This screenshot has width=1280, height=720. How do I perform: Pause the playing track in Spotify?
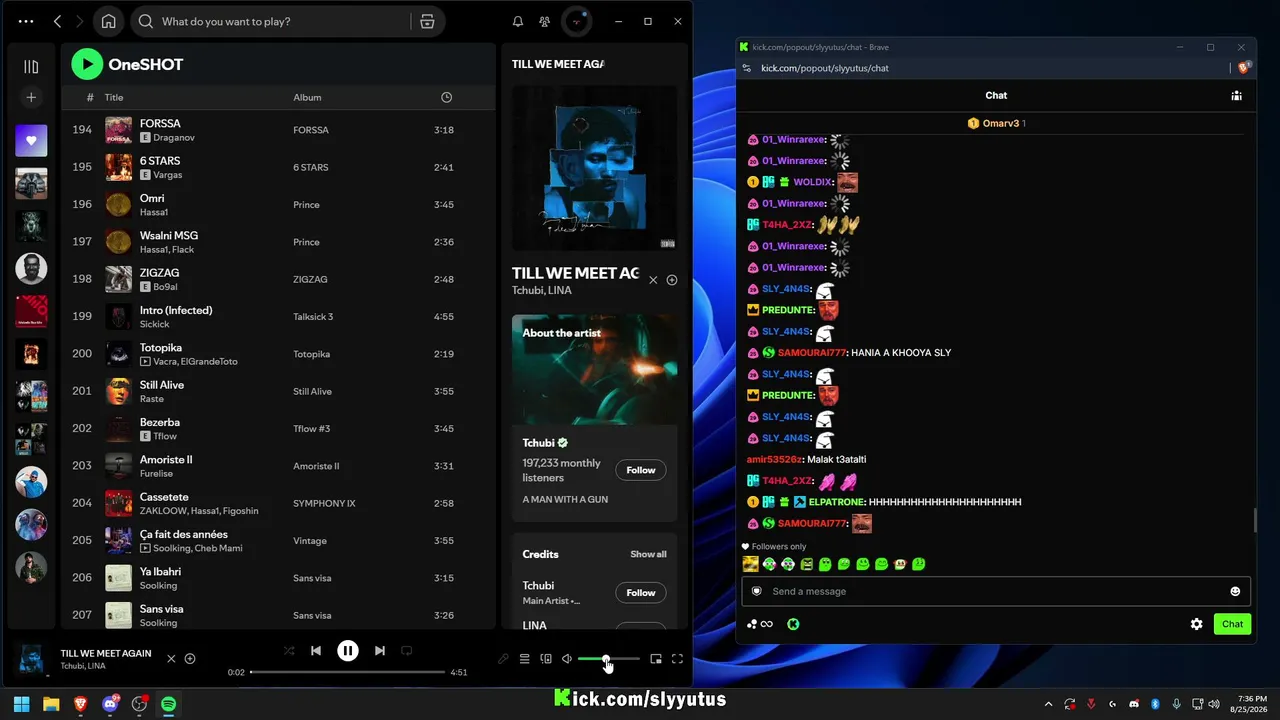pos(347,651)
